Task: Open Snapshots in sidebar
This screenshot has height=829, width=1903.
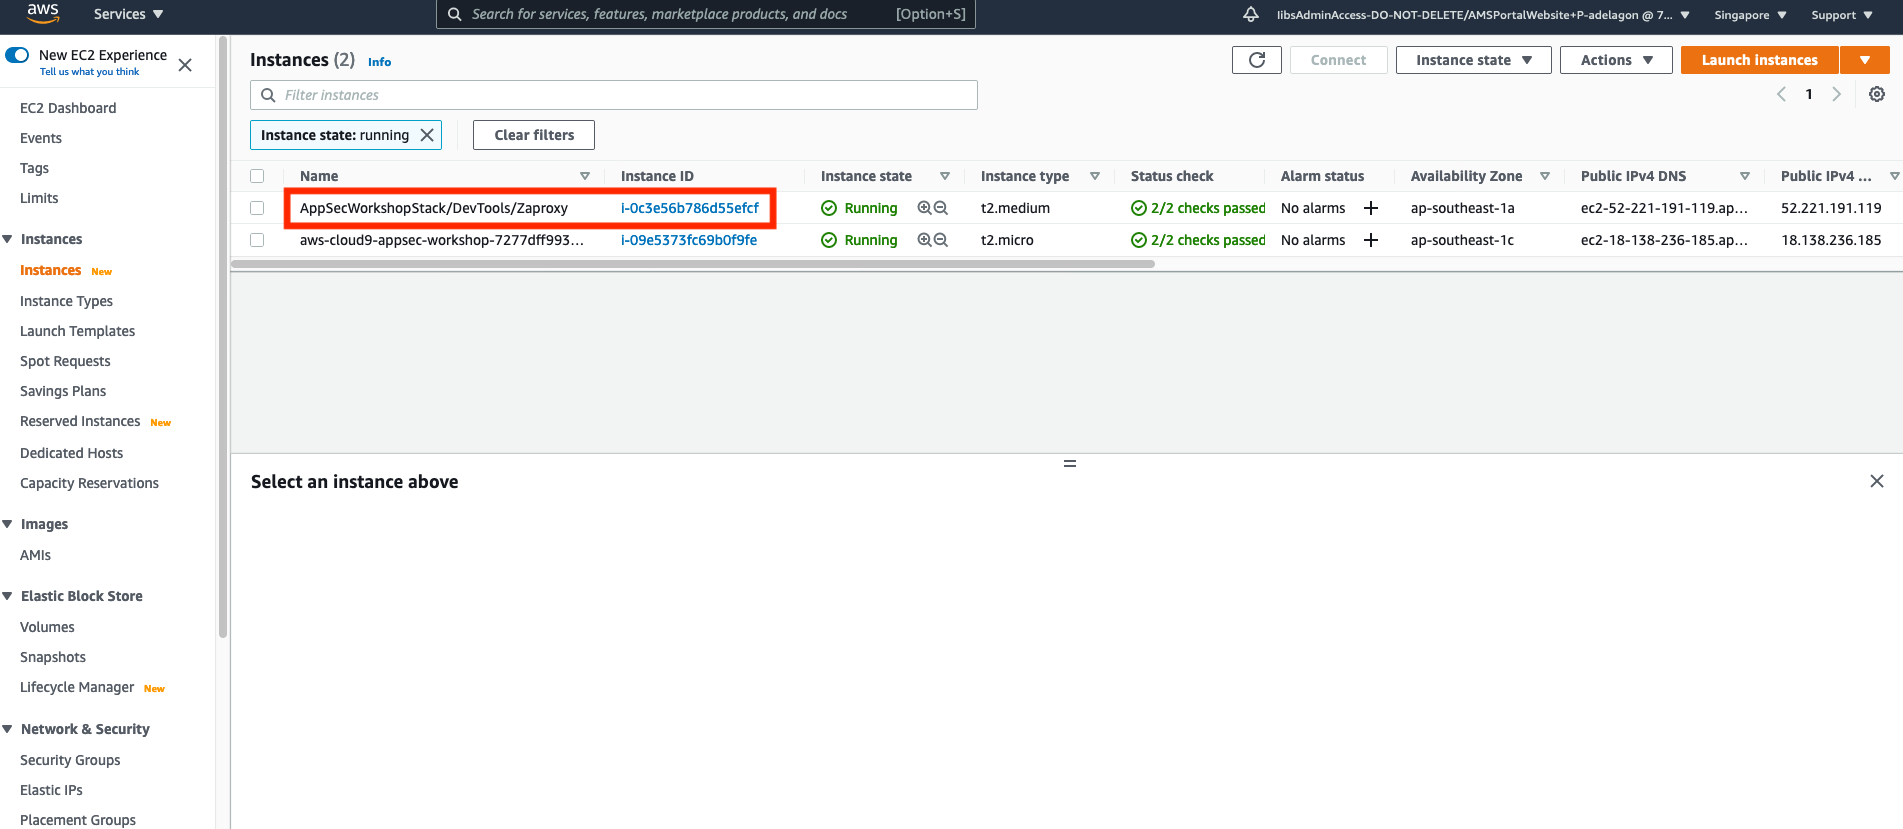Action: (x=53, y=657)
